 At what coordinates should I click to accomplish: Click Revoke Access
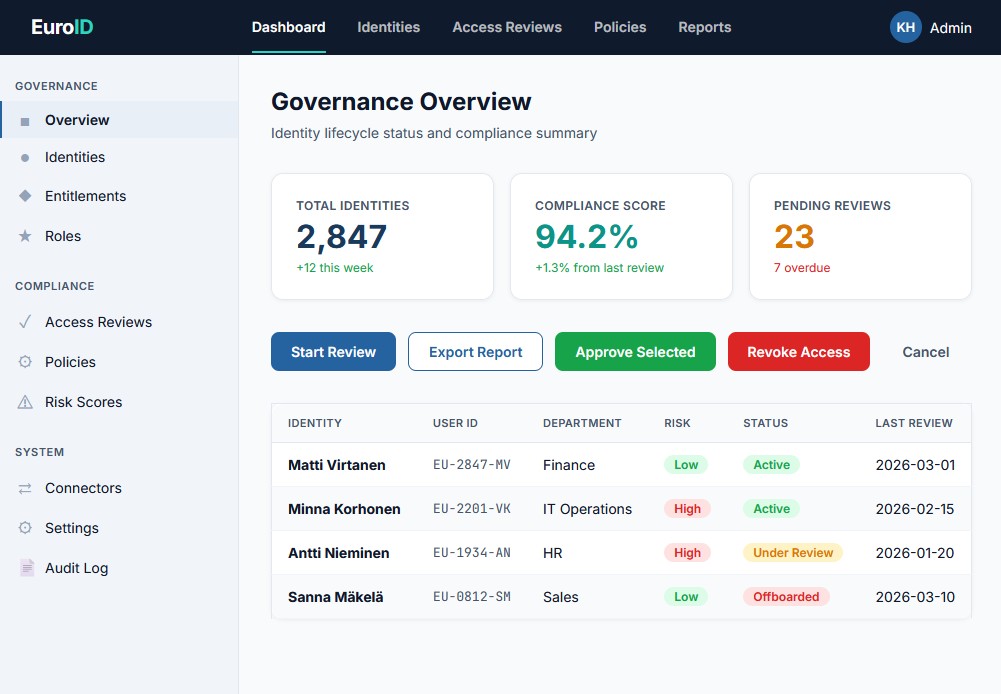pyautogui.click(x=798, y=351)
